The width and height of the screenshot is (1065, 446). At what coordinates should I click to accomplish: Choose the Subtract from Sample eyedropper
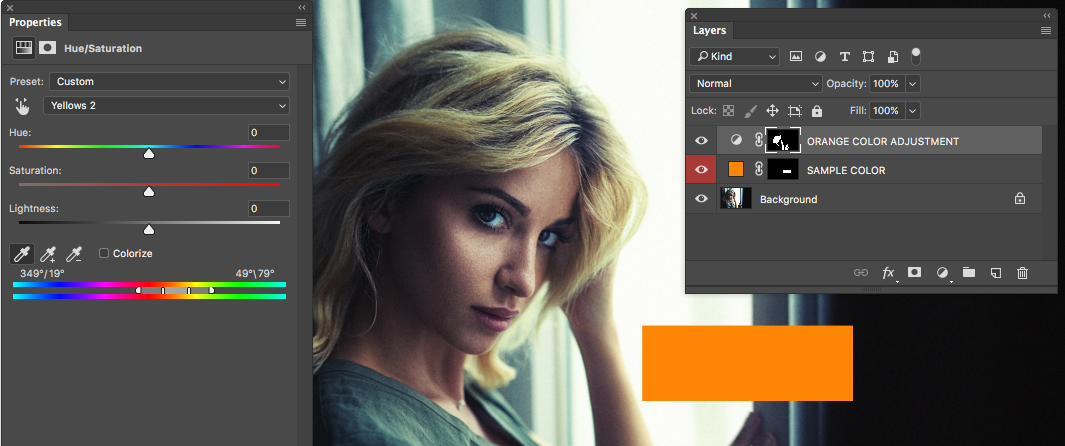click(x=73, y=254)
